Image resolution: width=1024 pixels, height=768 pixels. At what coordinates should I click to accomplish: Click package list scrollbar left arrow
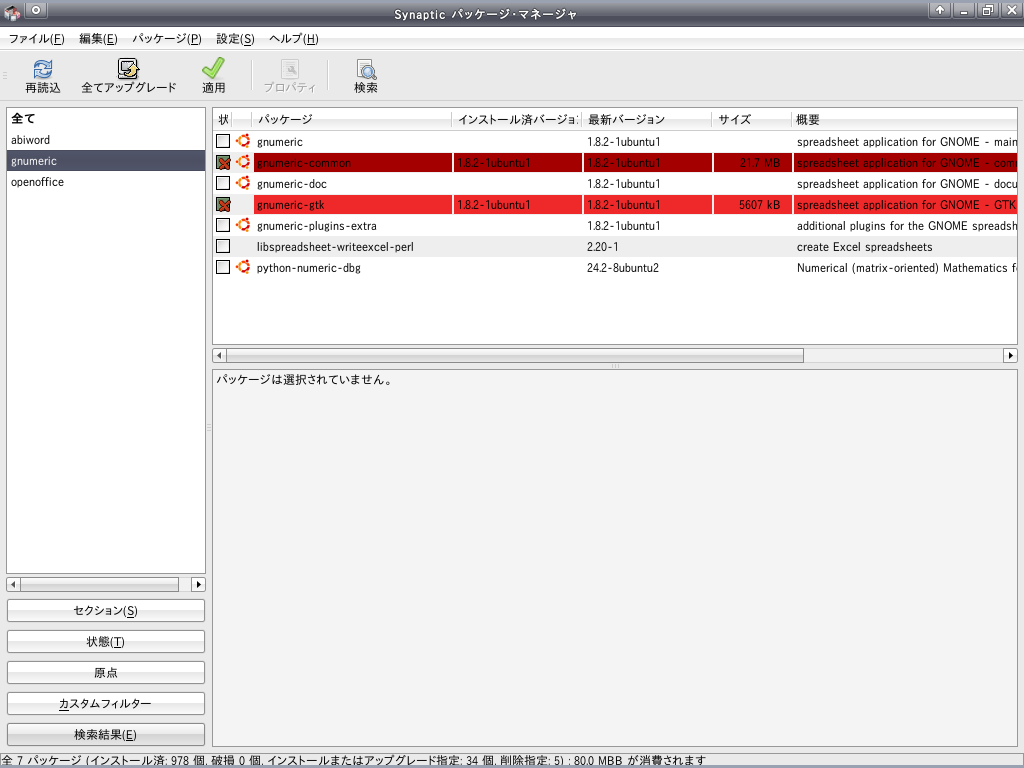[x=219, y=355]
